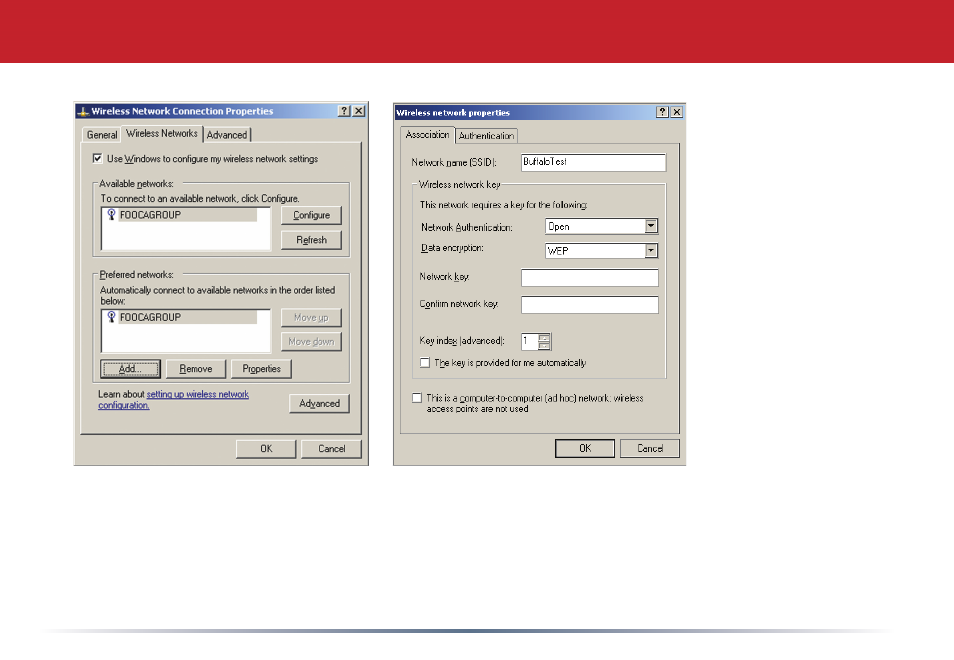
Task: Click the Add... button under Preferred networks
Action: 130,369
